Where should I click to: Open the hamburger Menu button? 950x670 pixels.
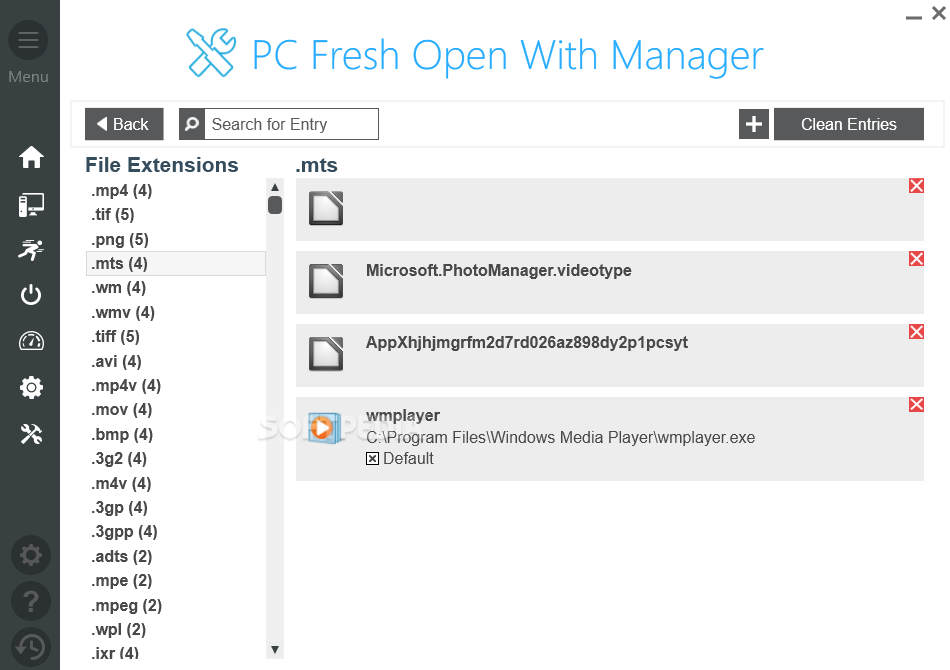[x=28, y=40]
